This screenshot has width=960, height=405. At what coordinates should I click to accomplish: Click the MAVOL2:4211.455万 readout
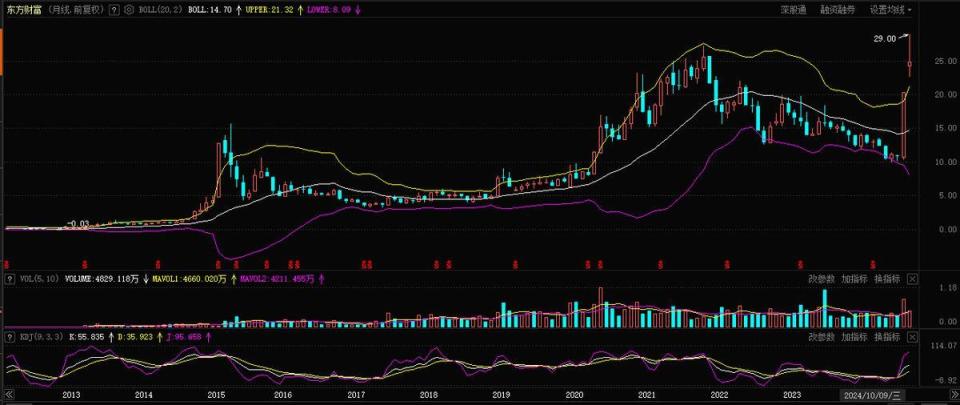(277, 279)
